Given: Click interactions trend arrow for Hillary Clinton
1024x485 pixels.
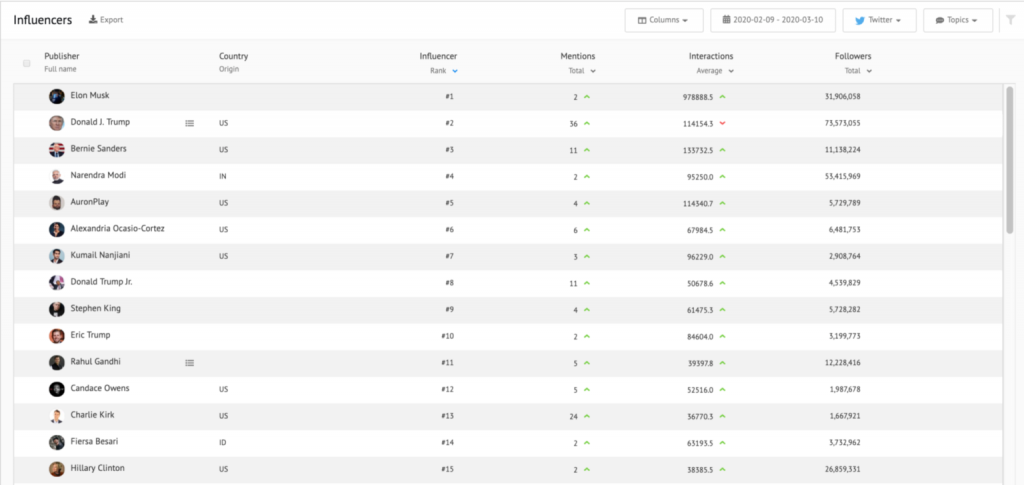Looking at the screenshot, I should pyautogui.click(x=722, y=469).
